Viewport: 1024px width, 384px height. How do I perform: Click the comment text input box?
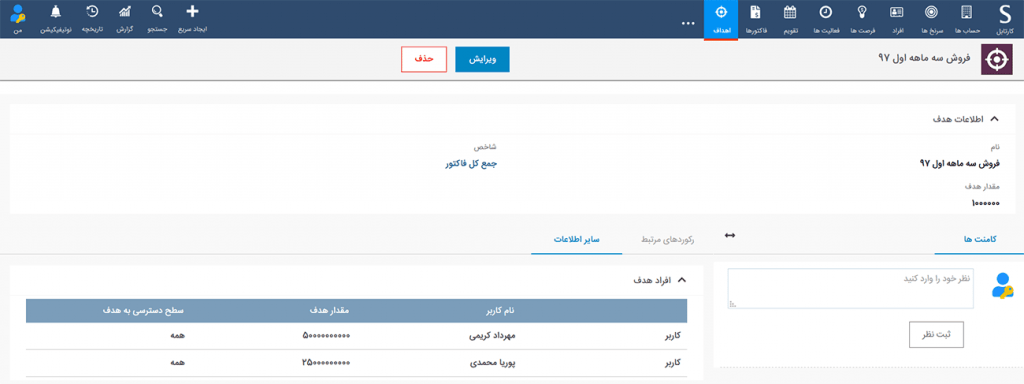click(x=850, y=288)
